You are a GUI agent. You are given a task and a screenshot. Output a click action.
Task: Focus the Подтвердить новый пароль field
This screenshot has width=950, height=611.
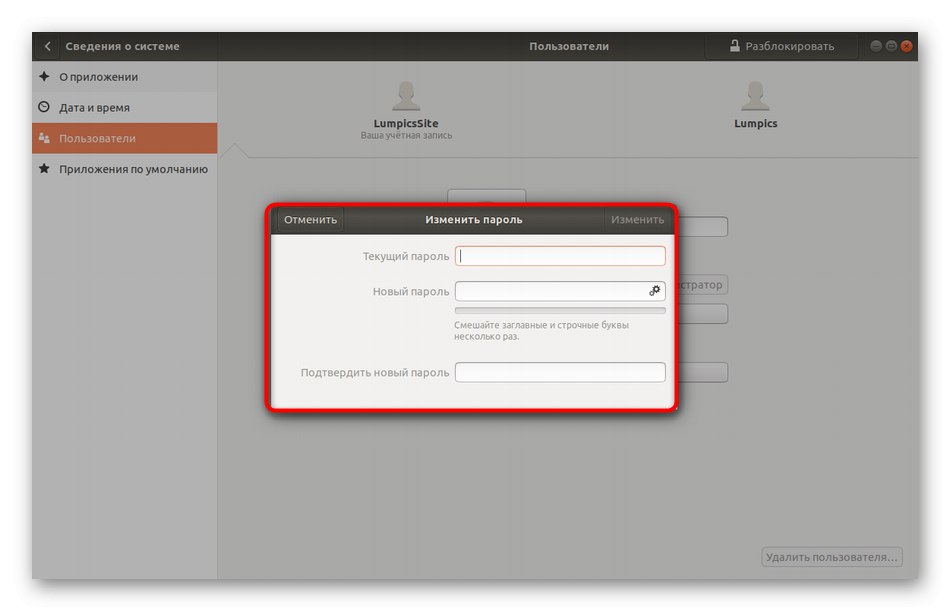[x=560, y=372]
